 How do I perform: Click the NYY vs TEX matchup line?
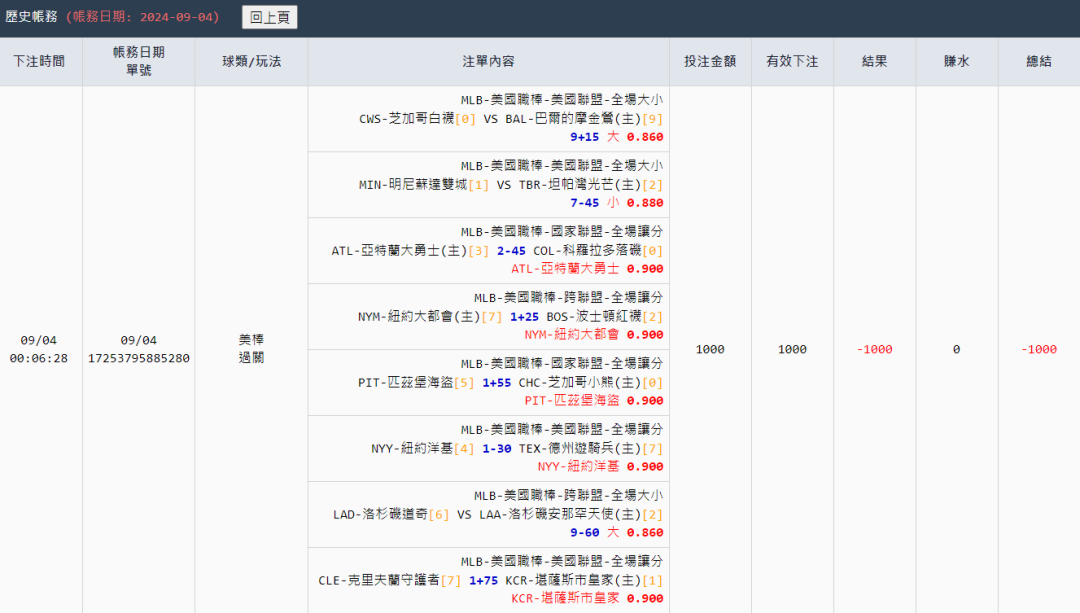(517, 448)
